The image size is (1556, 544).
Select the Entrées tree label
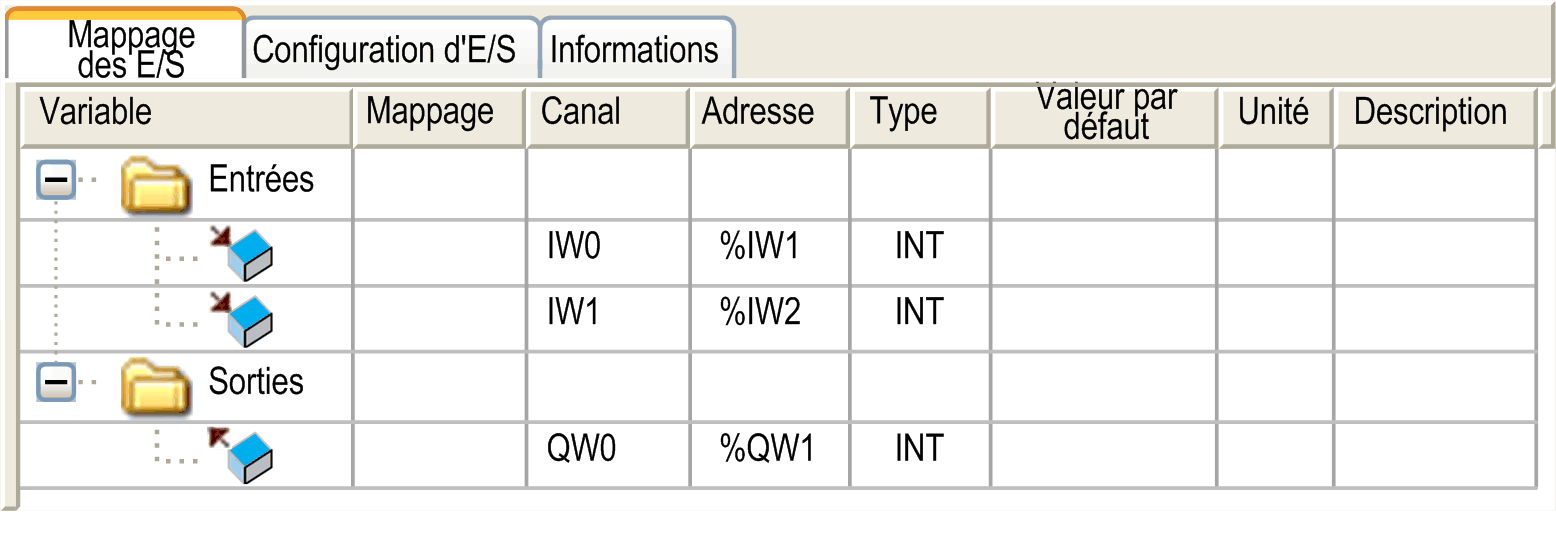tap(261, 180)
